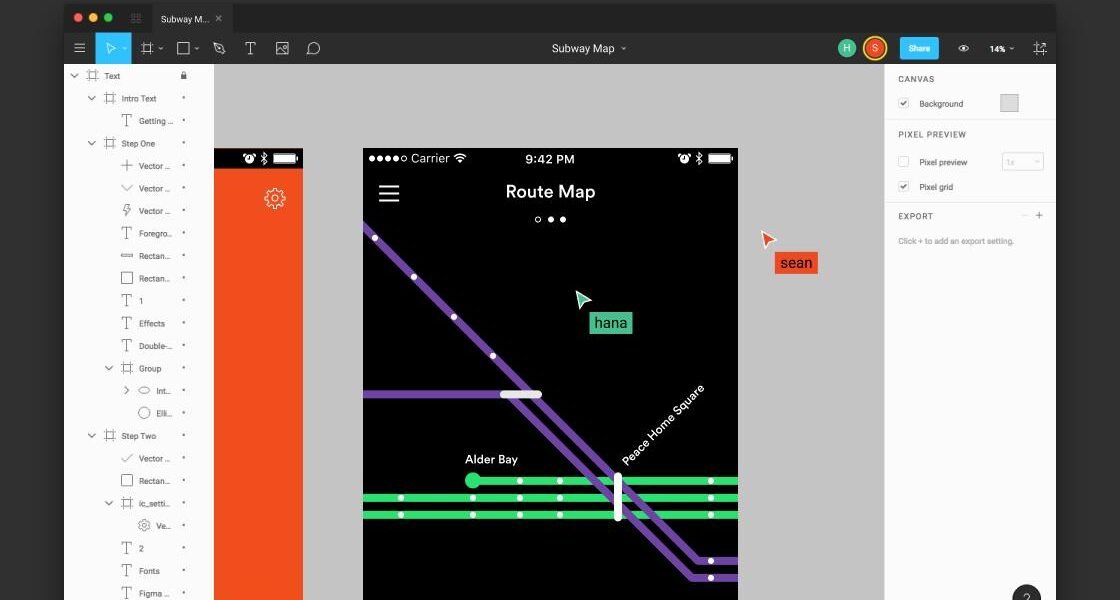
Task: Click the Peace Home Square label
Action: tap(663, 425)
